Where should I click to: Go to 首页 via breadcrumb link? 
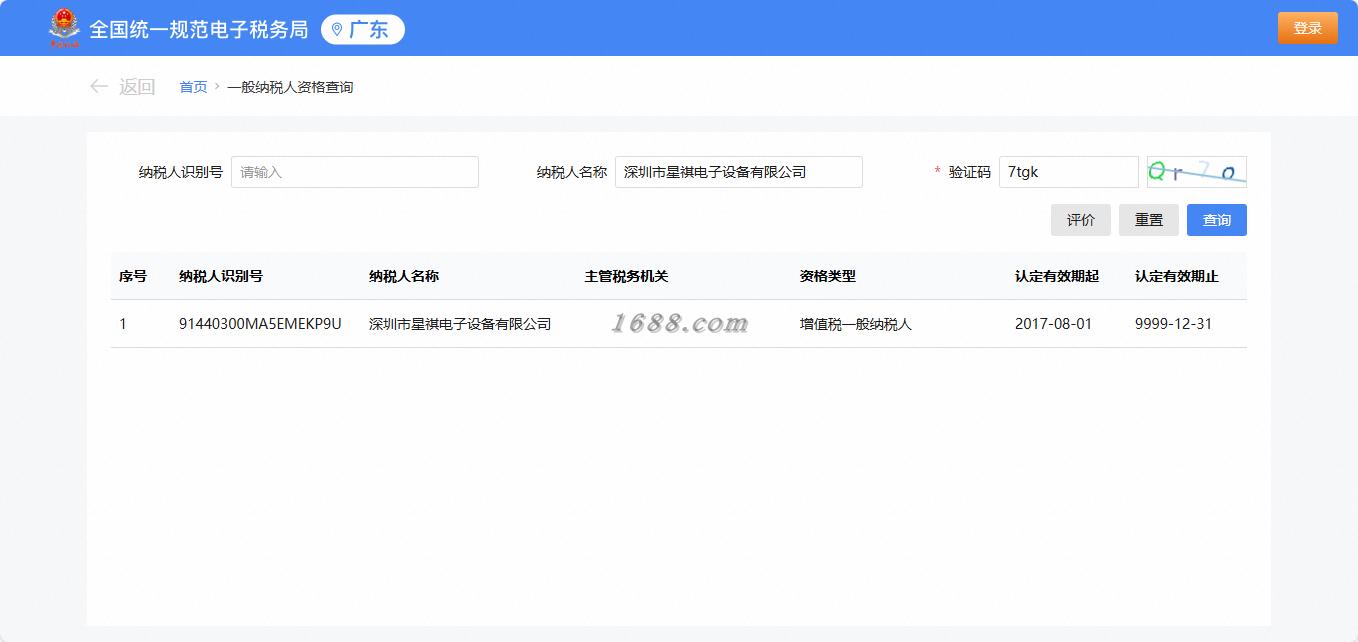tap(193, 87)
